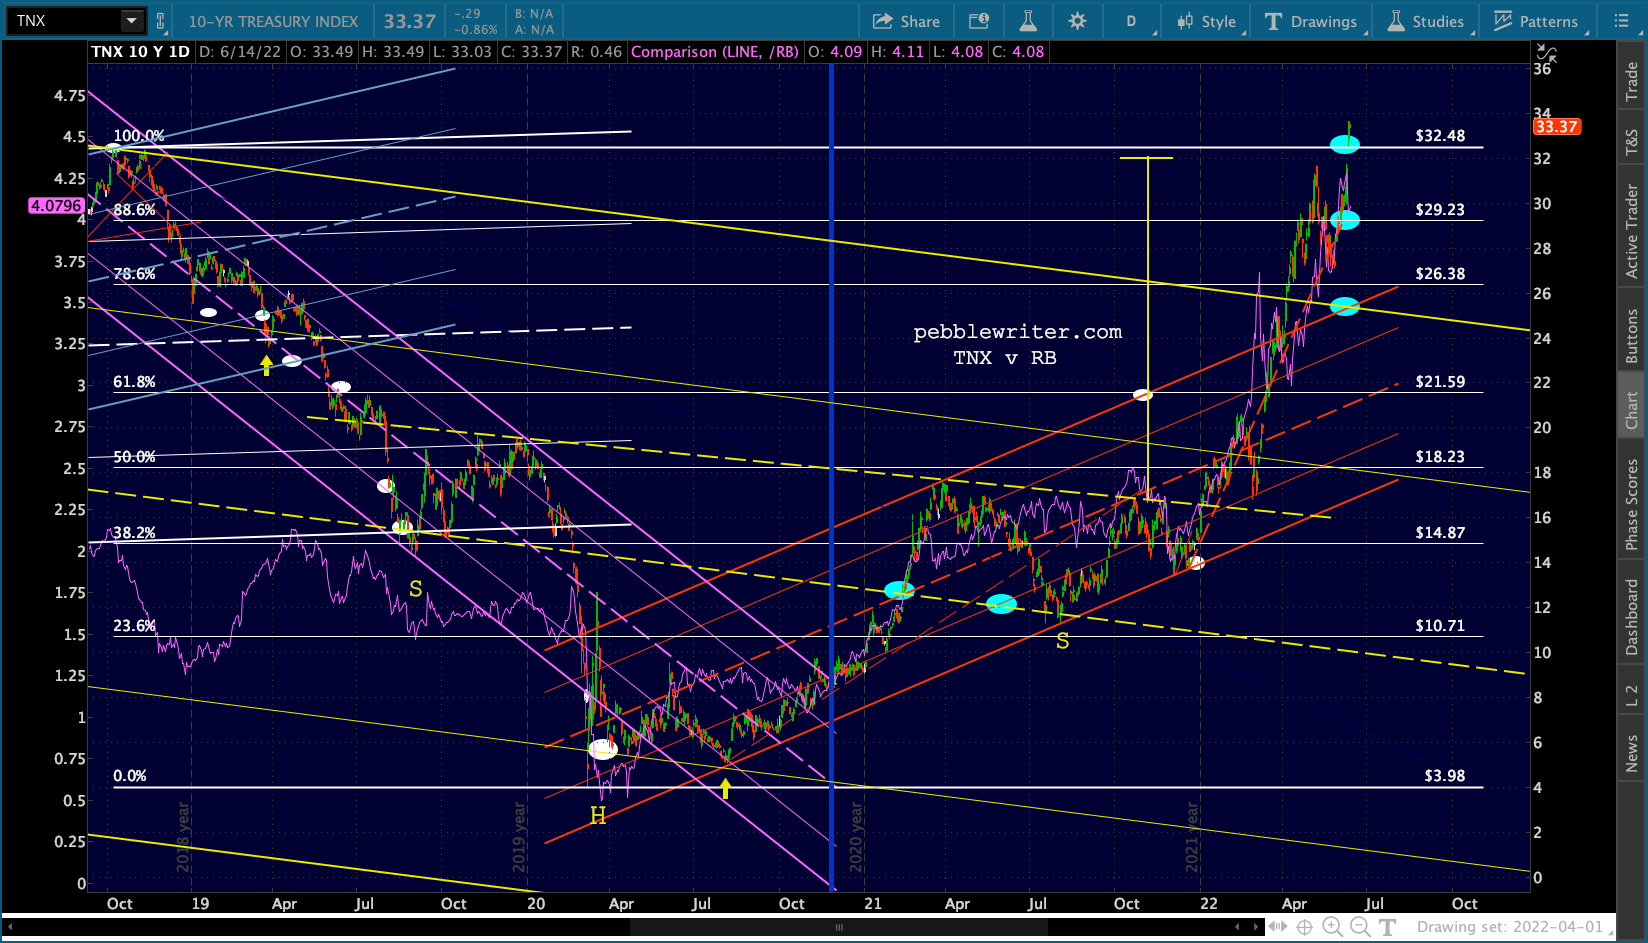Screen dimensions: 1648x943
Task: Open the Studies dropdown menu
Action: click(1426, 21)
